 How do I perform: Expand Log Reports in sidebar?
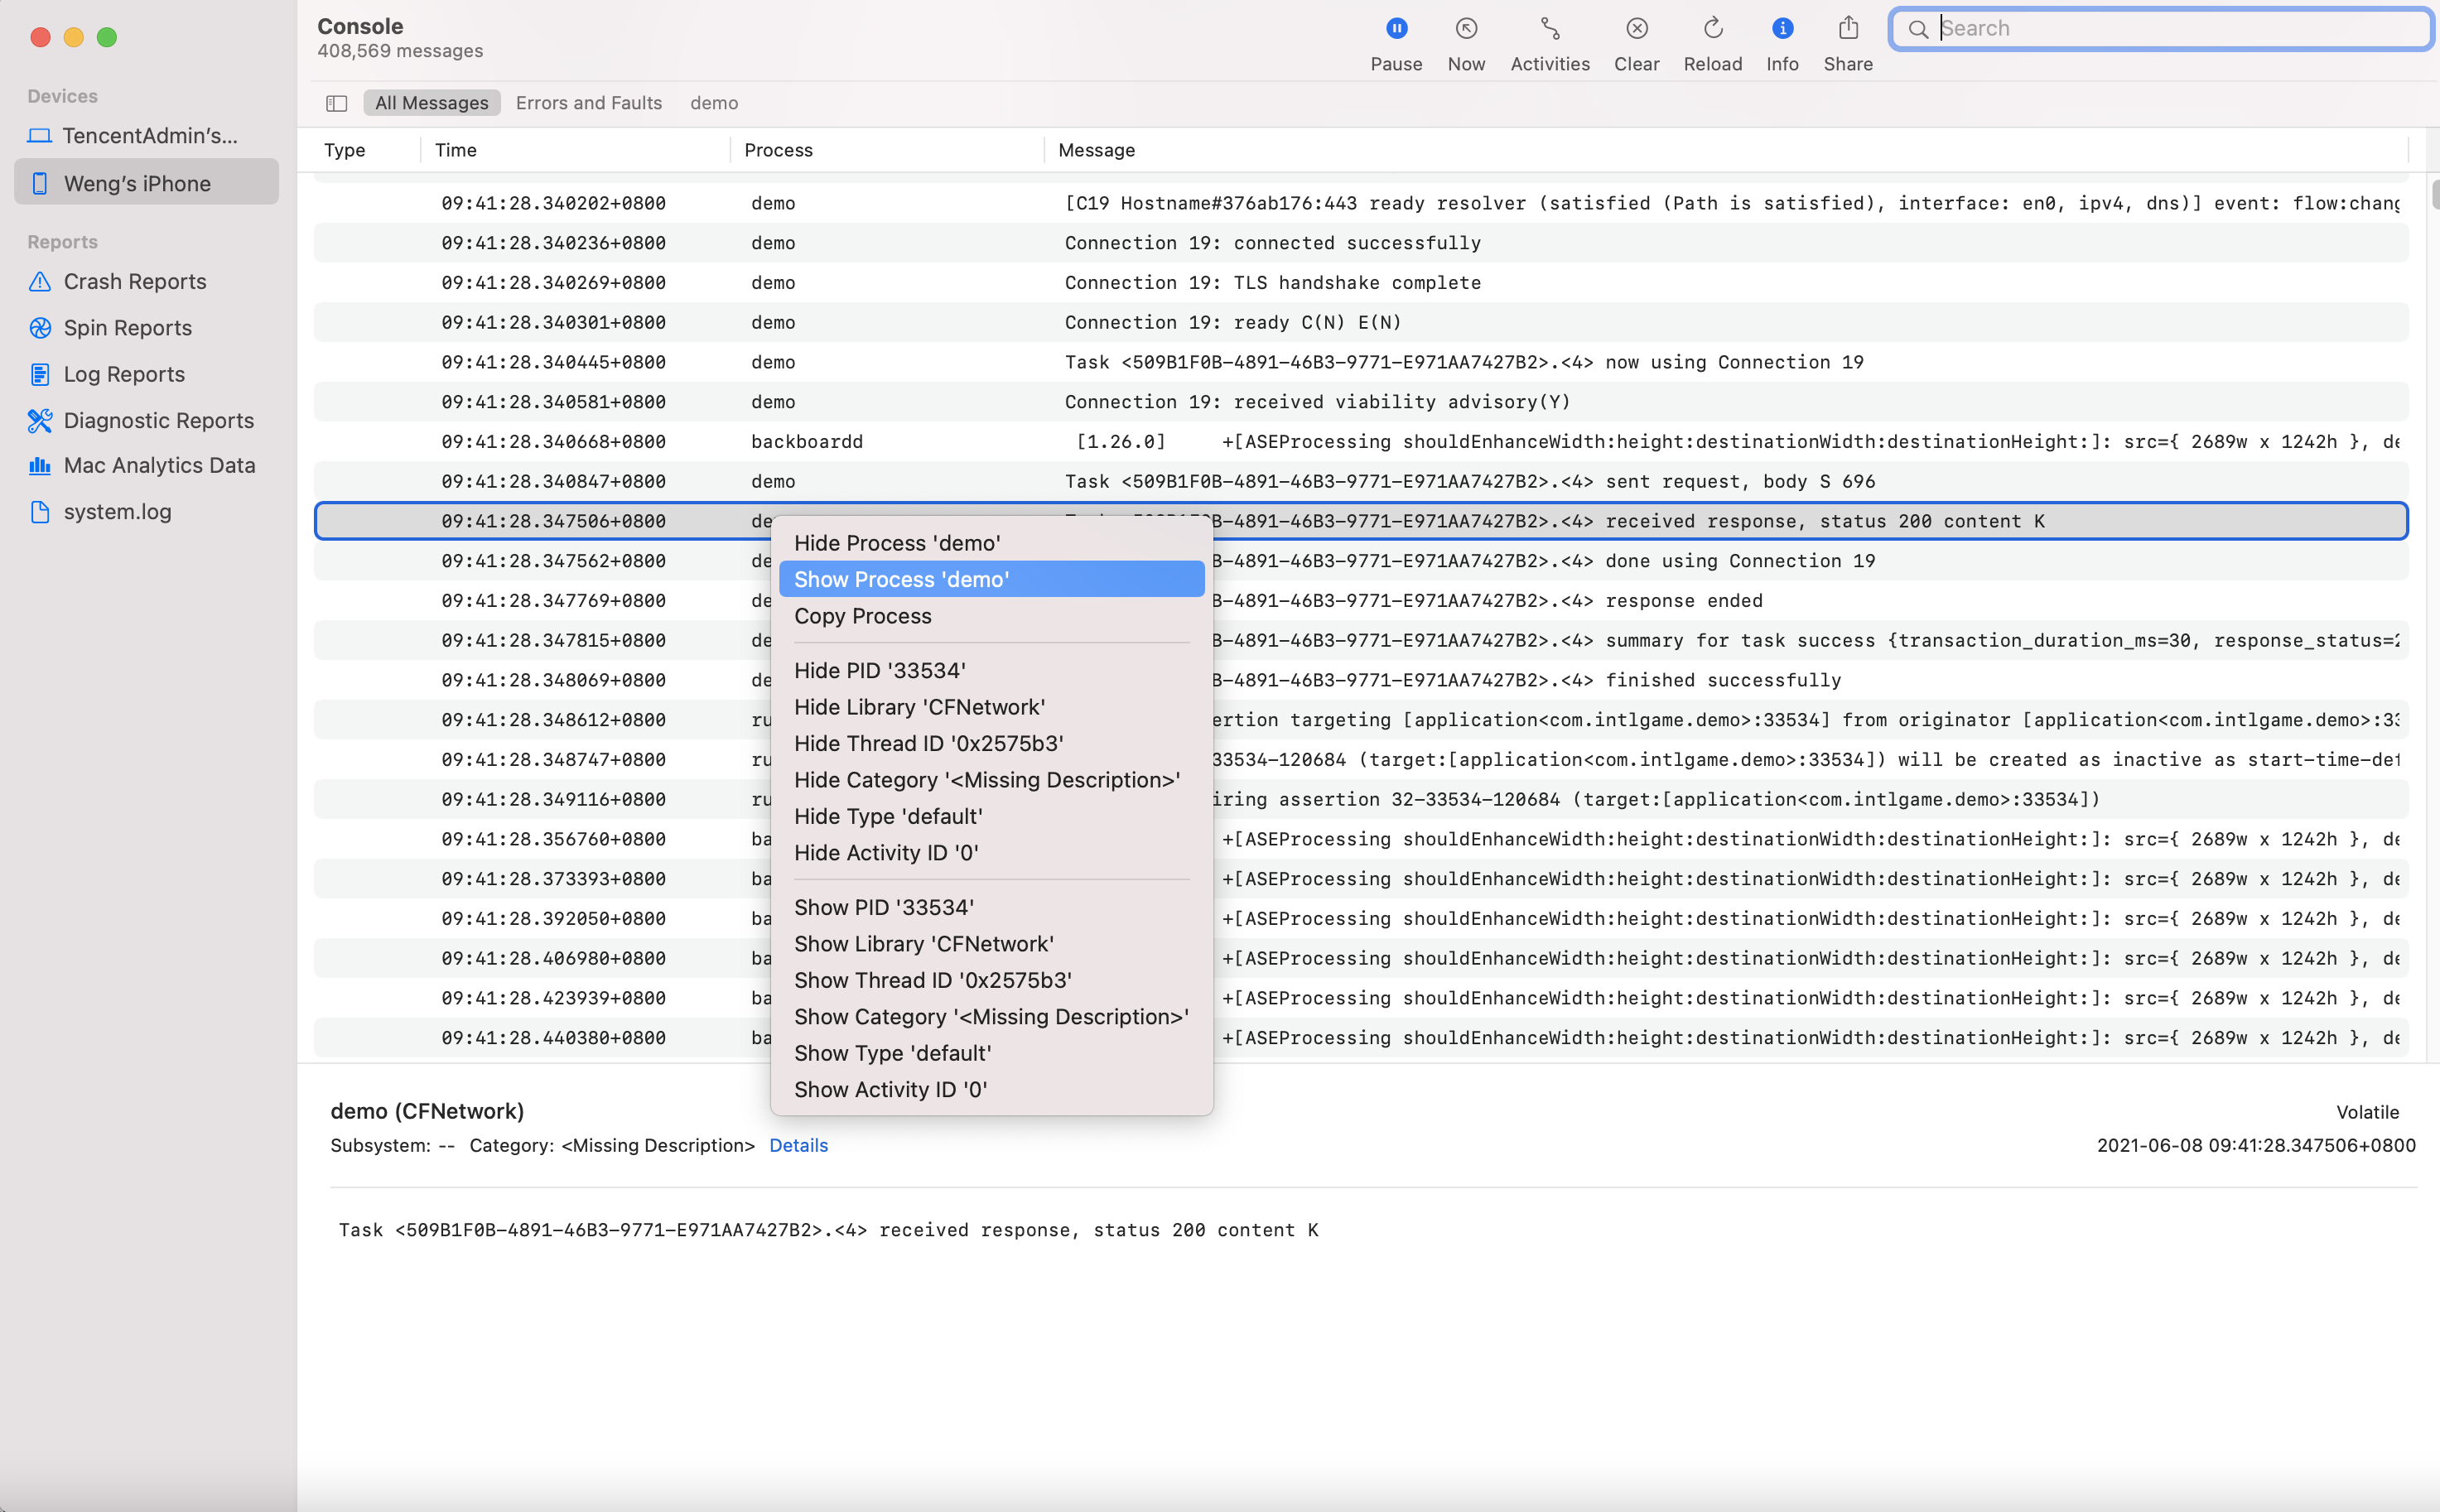[x=123, y=371]
